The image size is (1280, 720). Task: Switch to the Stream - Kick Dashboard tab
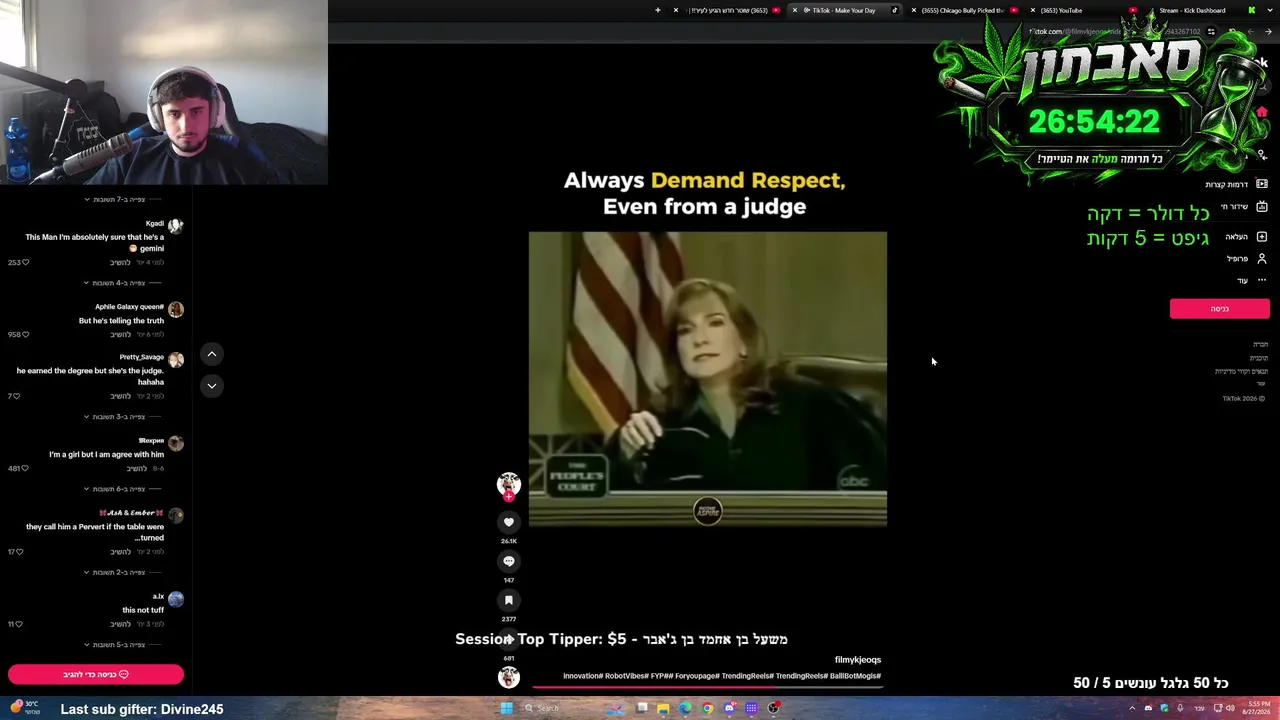coord(1201,10)
